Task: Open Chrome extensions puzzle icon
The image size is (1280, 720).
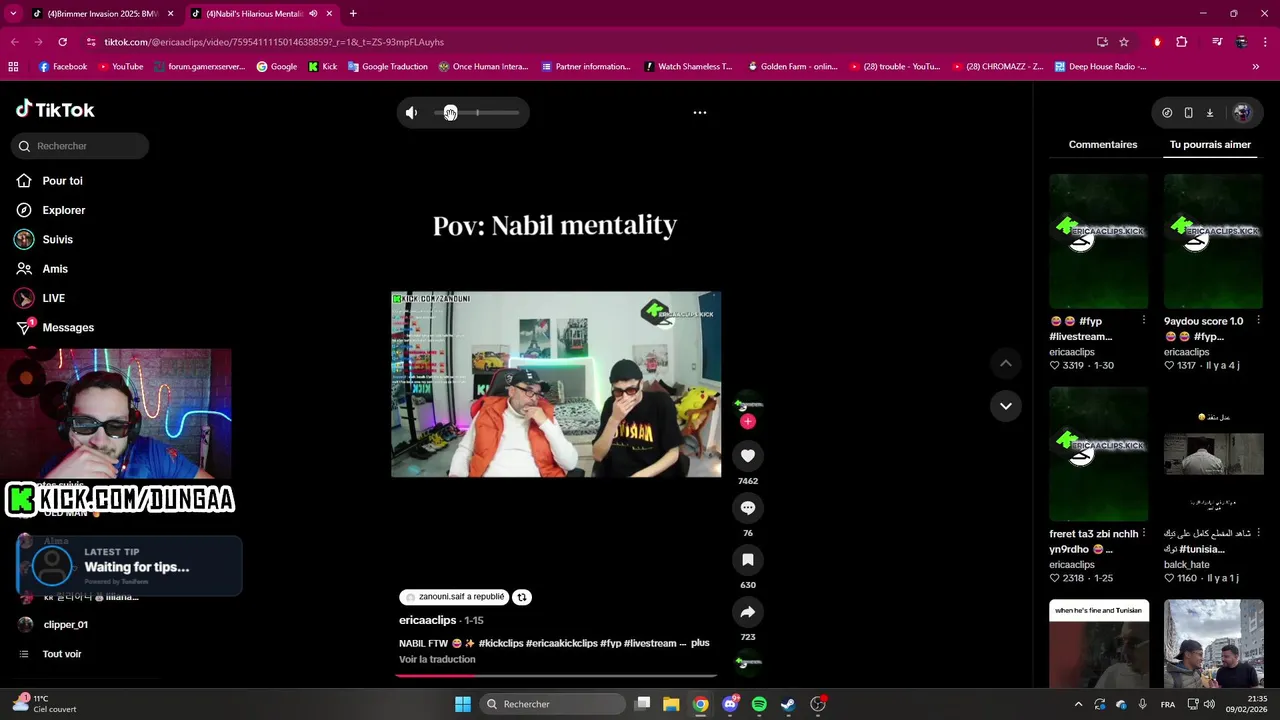Action: 1182,42
